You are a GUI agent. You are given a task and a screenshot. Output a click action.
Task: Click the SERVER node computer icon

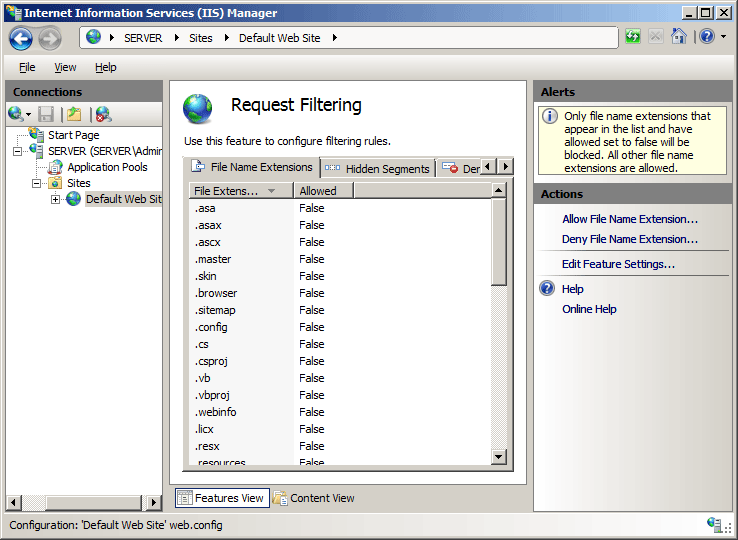tap(37, 151)
